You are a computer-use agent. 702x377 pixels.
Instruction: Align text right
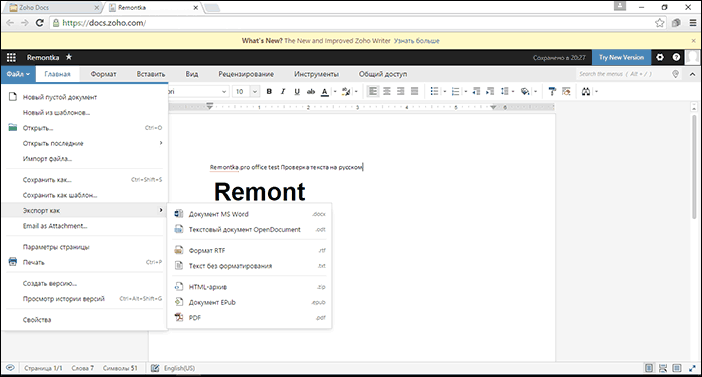pos(401,91)
